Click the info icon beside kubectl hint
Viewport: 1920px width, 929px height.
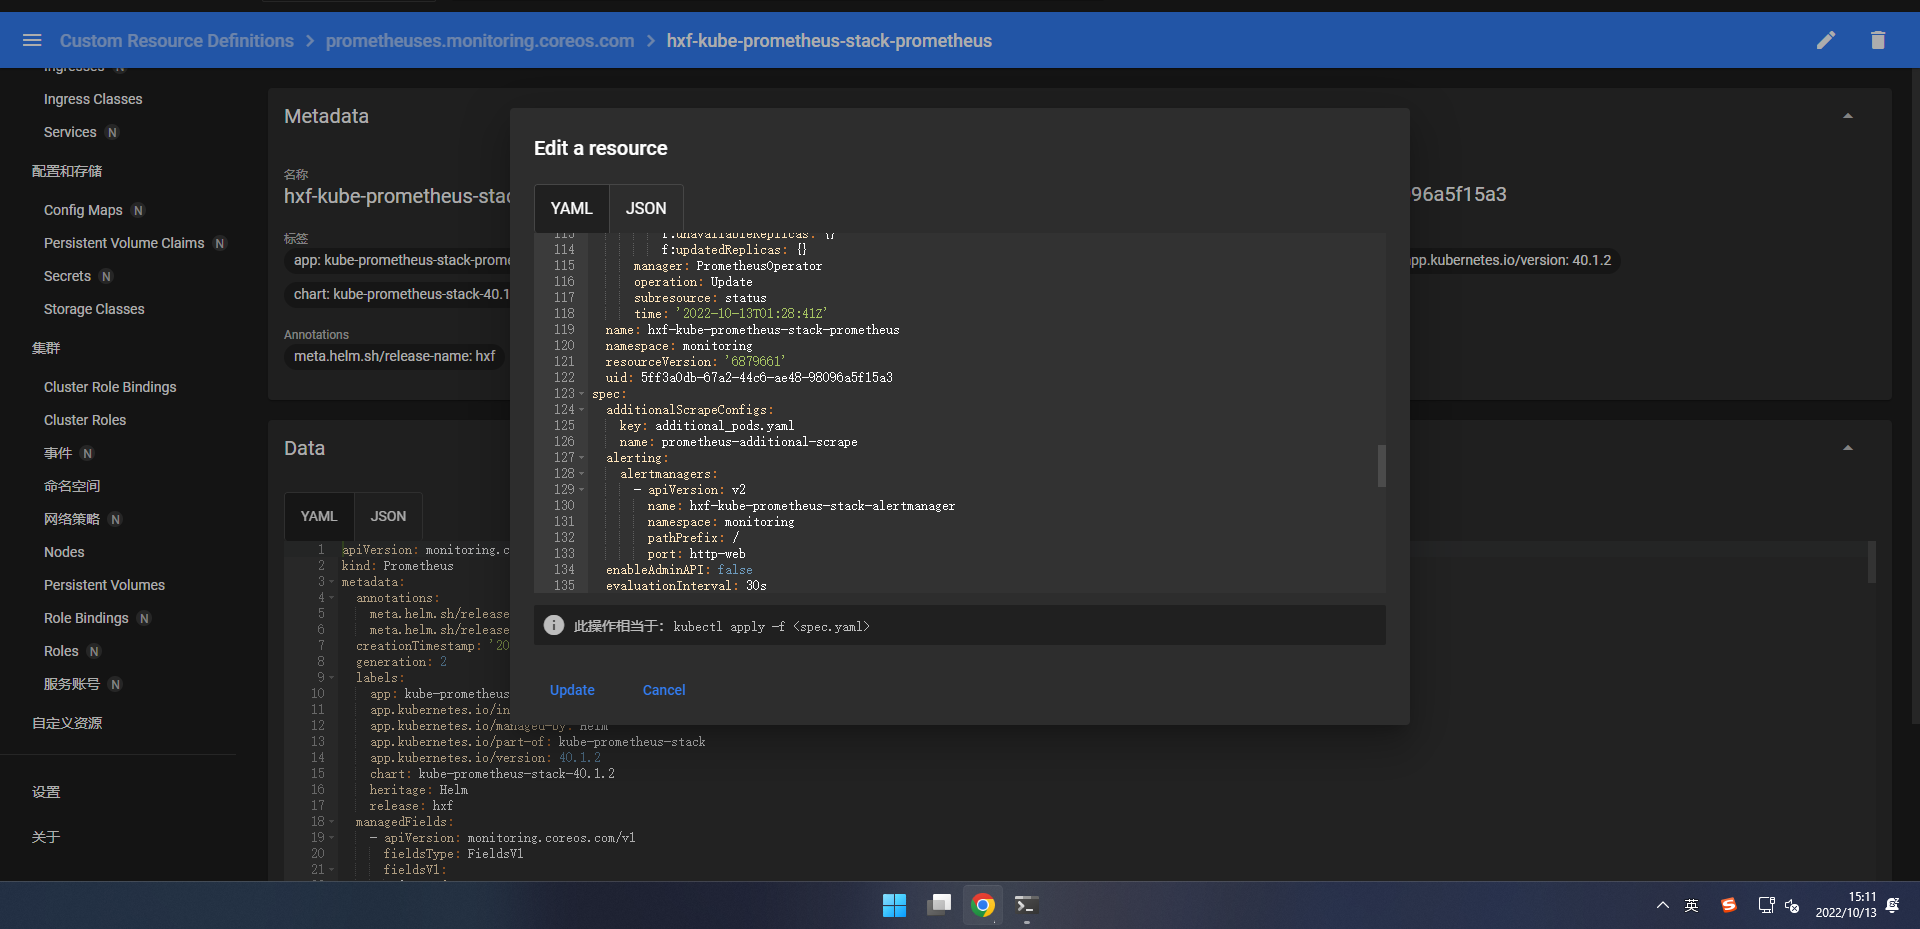pos(554,625)
